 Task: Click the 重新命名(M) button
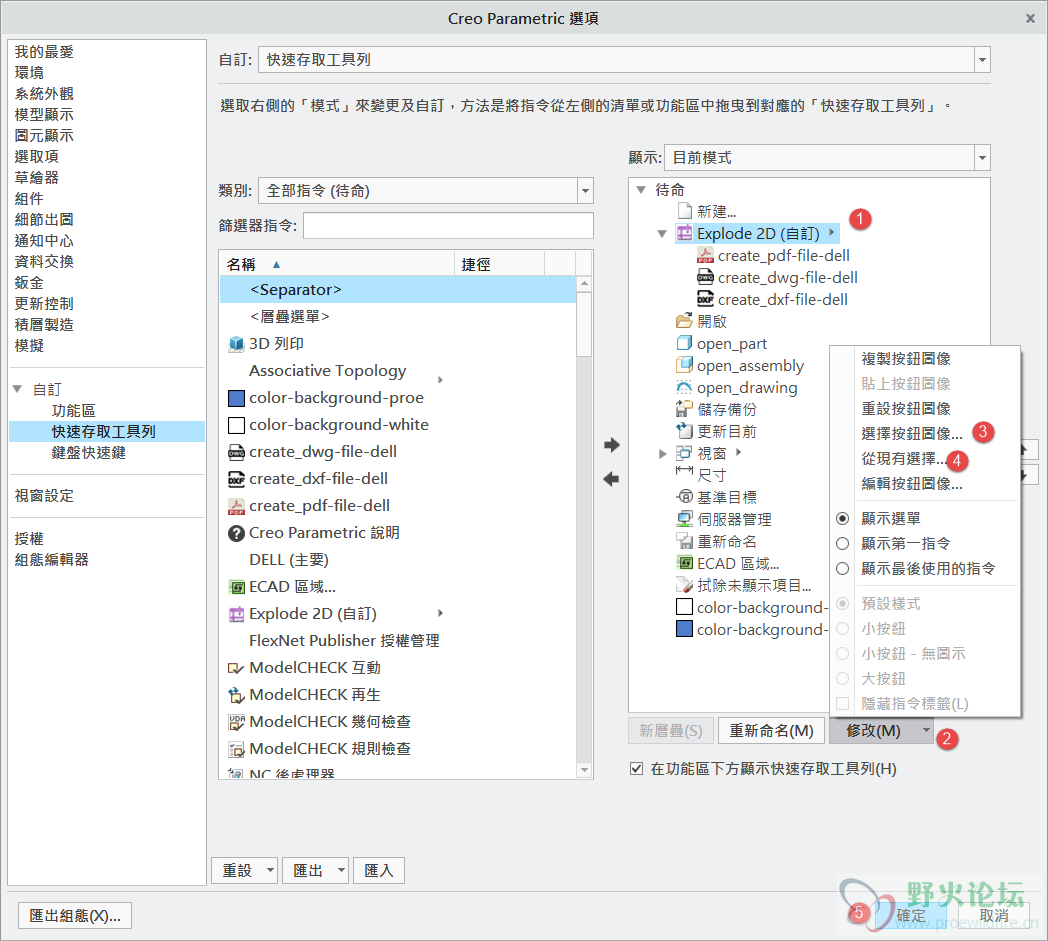click(x=771, y=730)
